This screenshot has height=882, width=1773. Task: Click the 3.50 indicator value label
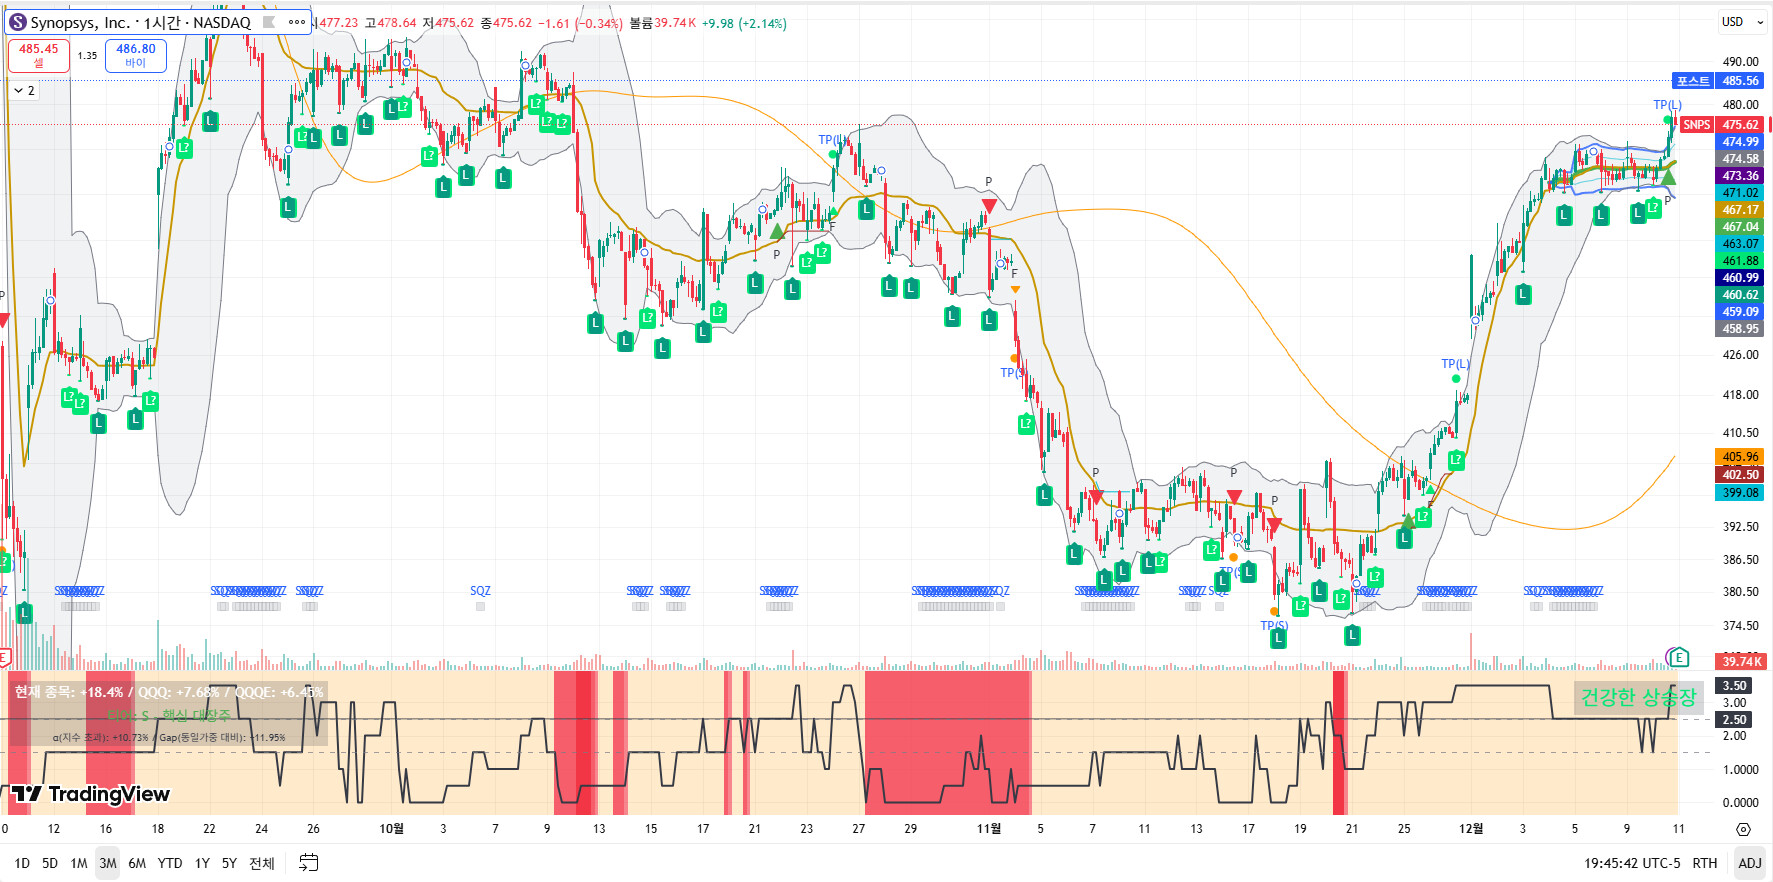(1734, 685)
